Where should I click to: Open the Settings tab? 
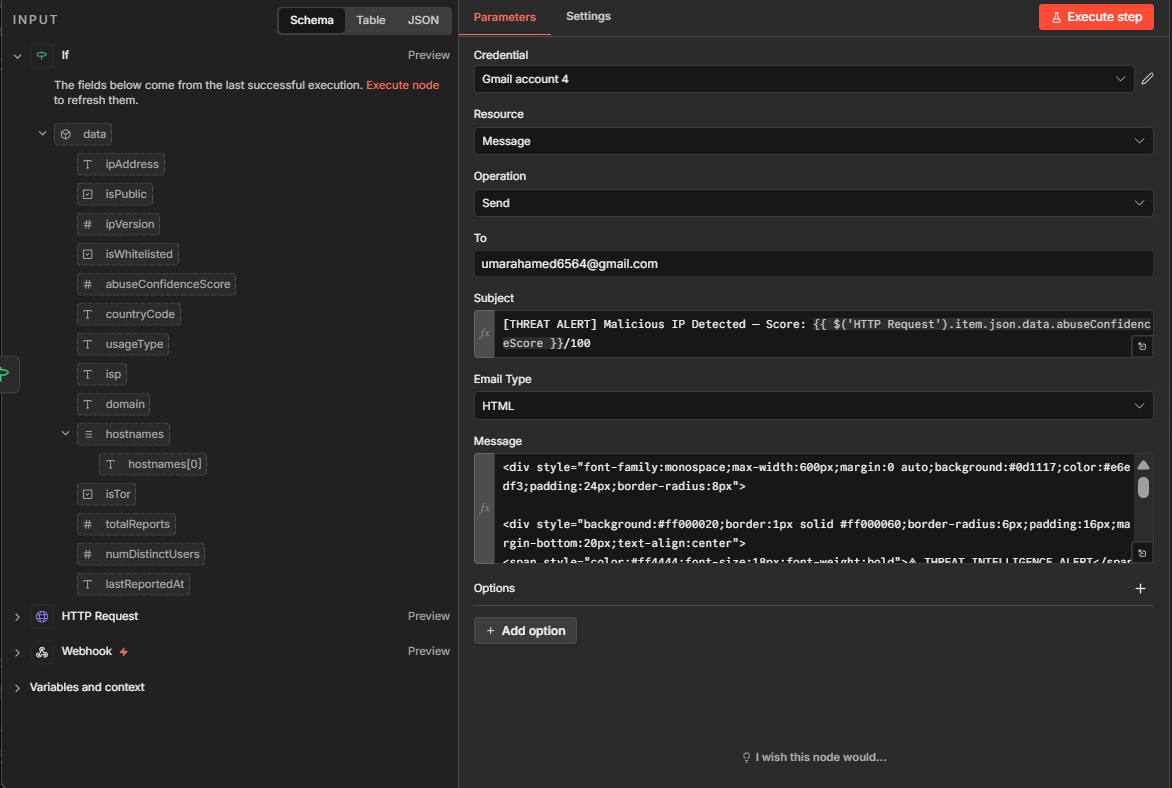click(588, 17)
